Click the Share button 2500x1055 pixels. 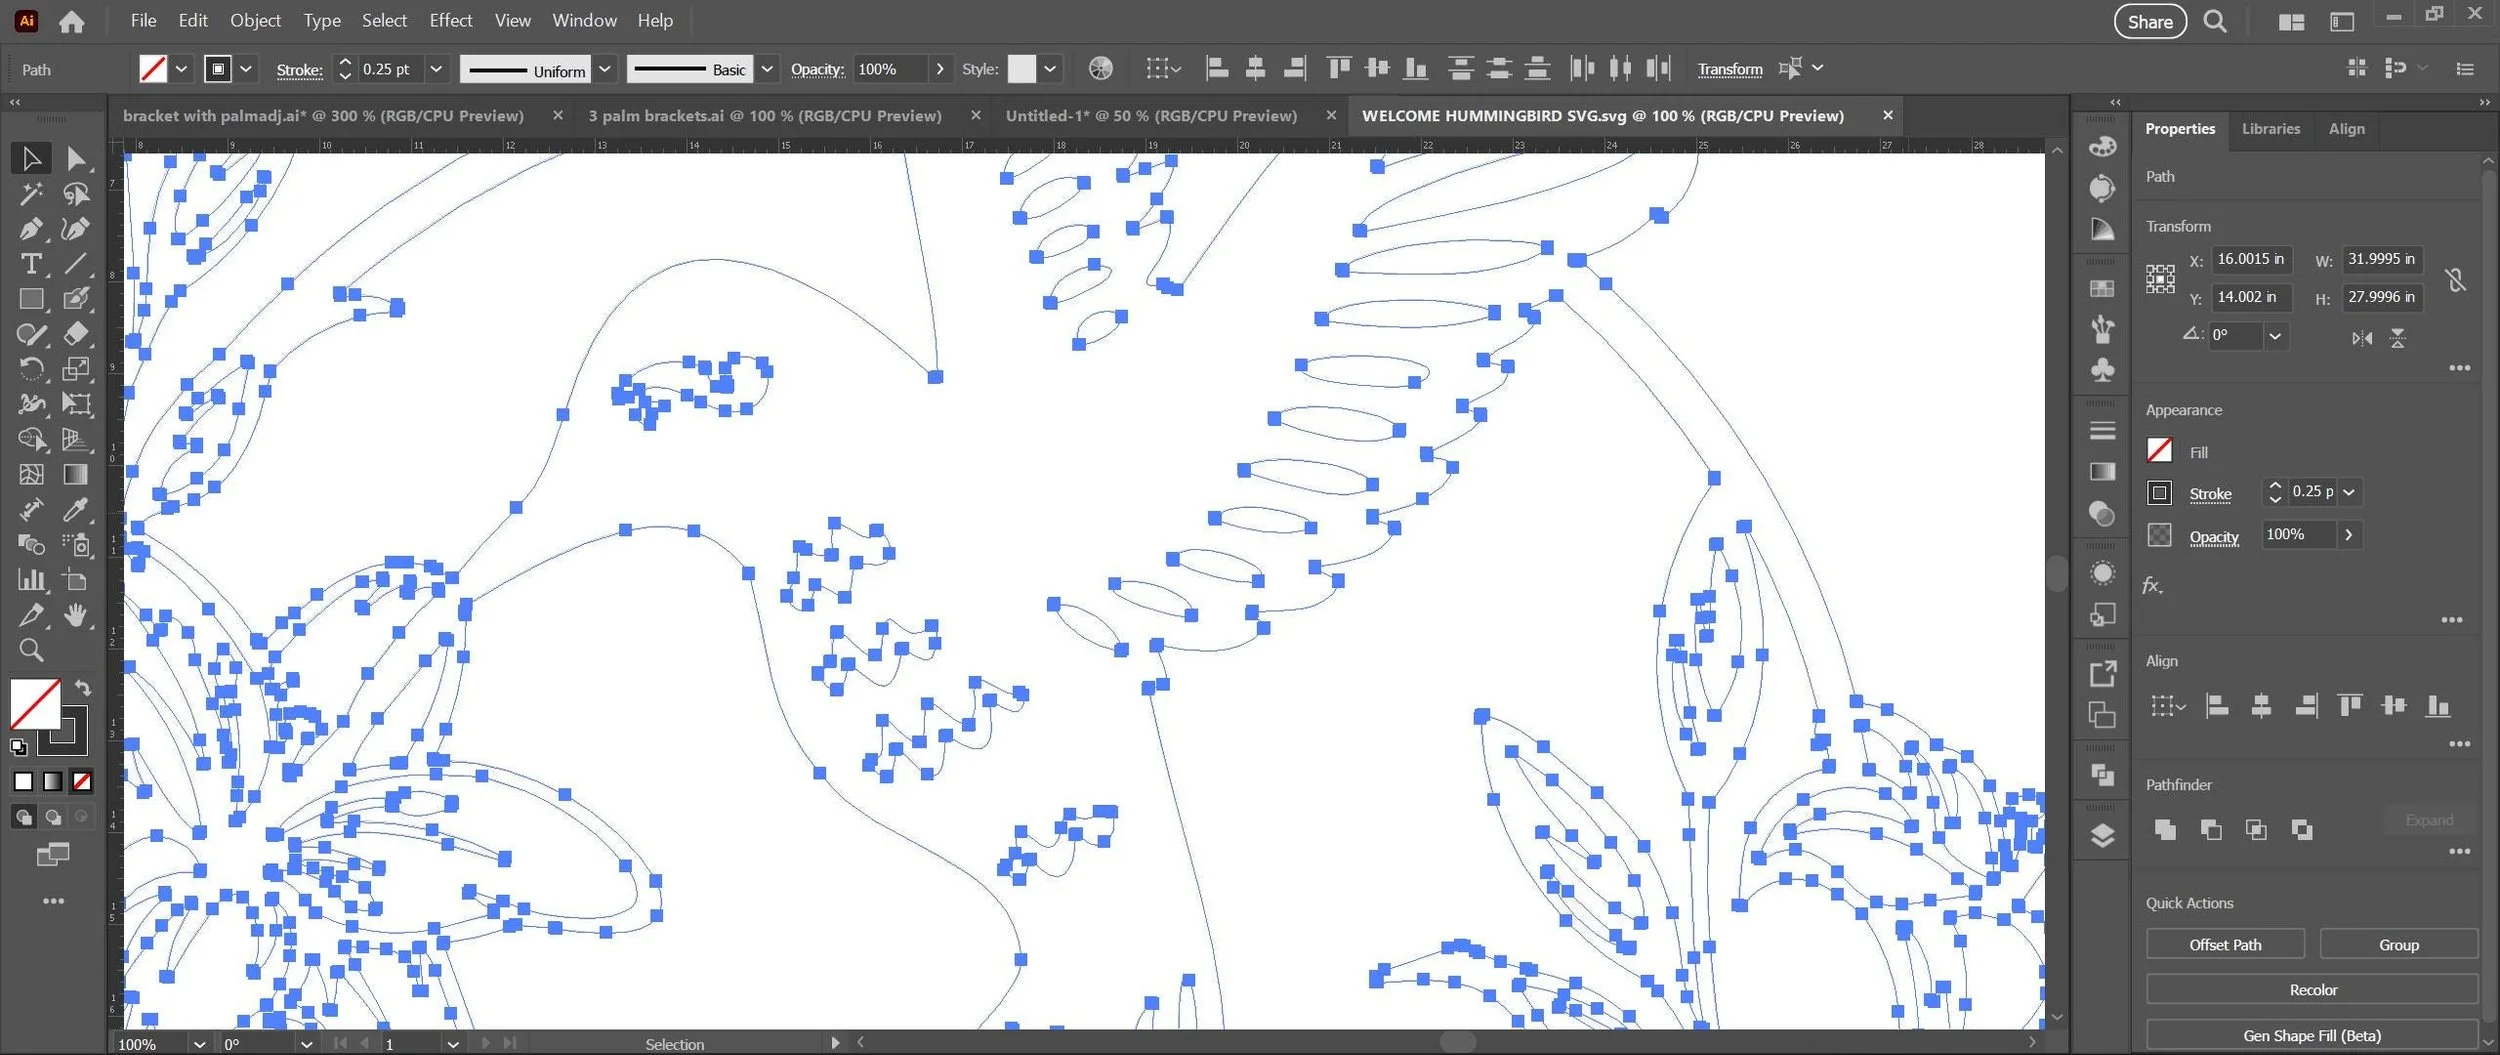[2150, 21]
